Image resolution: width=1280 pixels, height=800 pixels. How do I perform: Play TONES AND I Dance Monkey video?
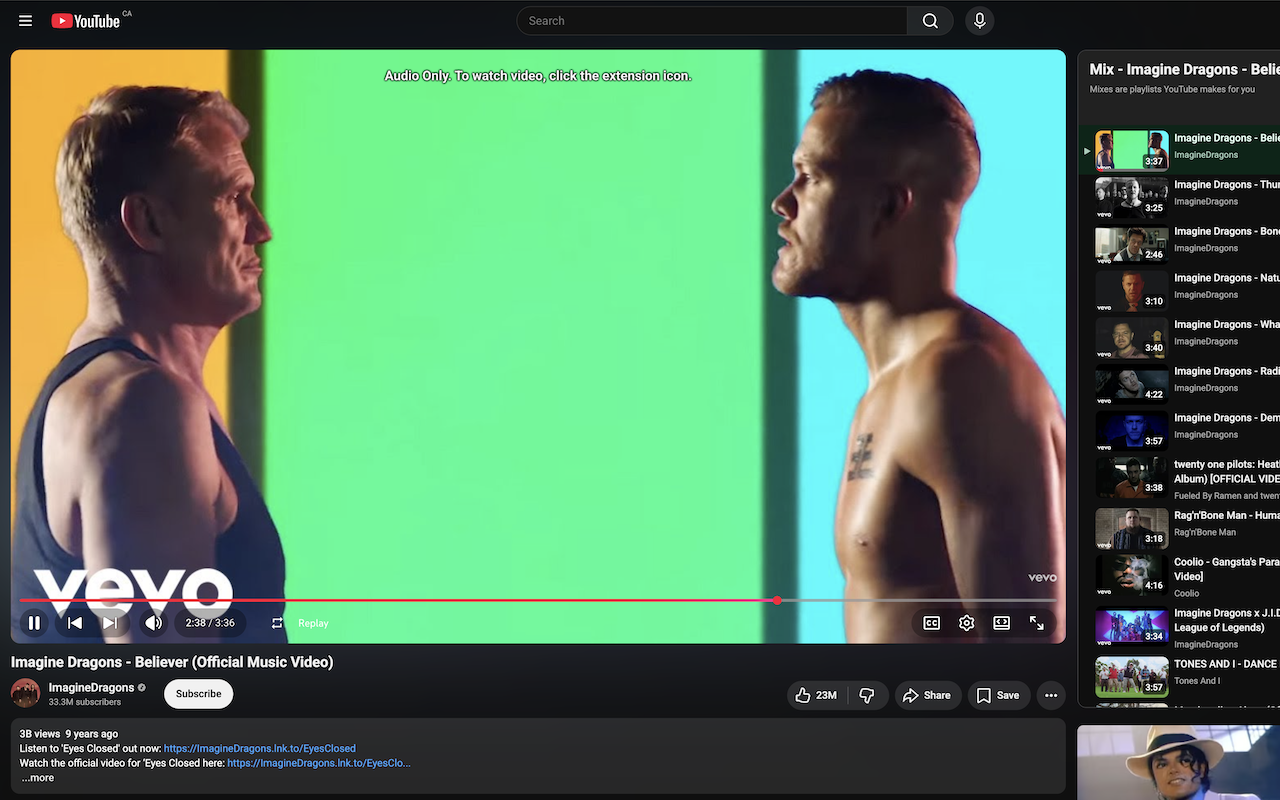pos(1132,677)
